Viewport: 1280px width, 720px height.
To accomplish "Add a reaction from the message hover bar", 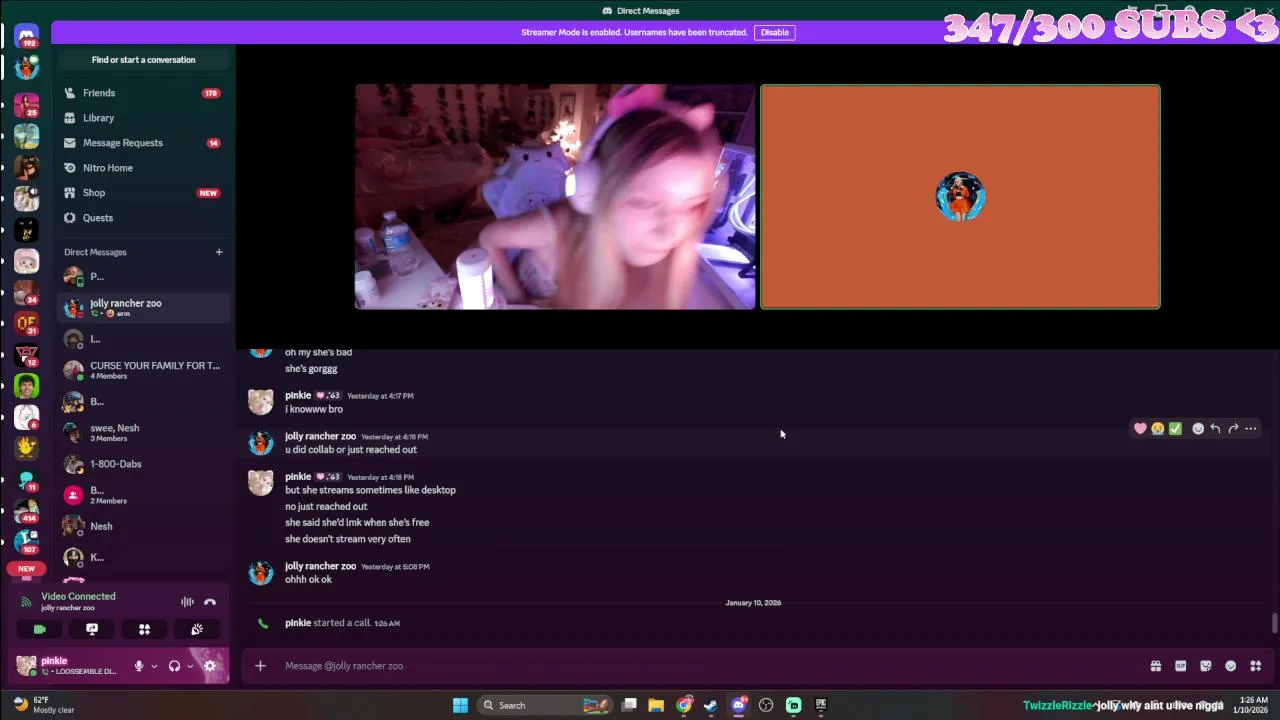I will coord(1198,429).
